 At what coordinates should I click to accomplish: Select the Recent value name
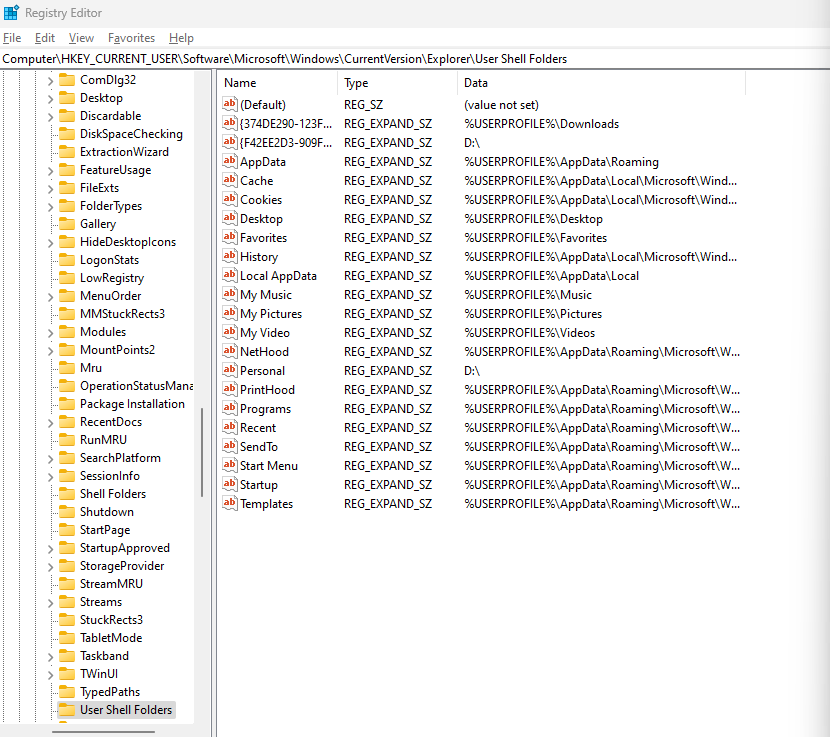pyautogui.click(x=258, y=428)
